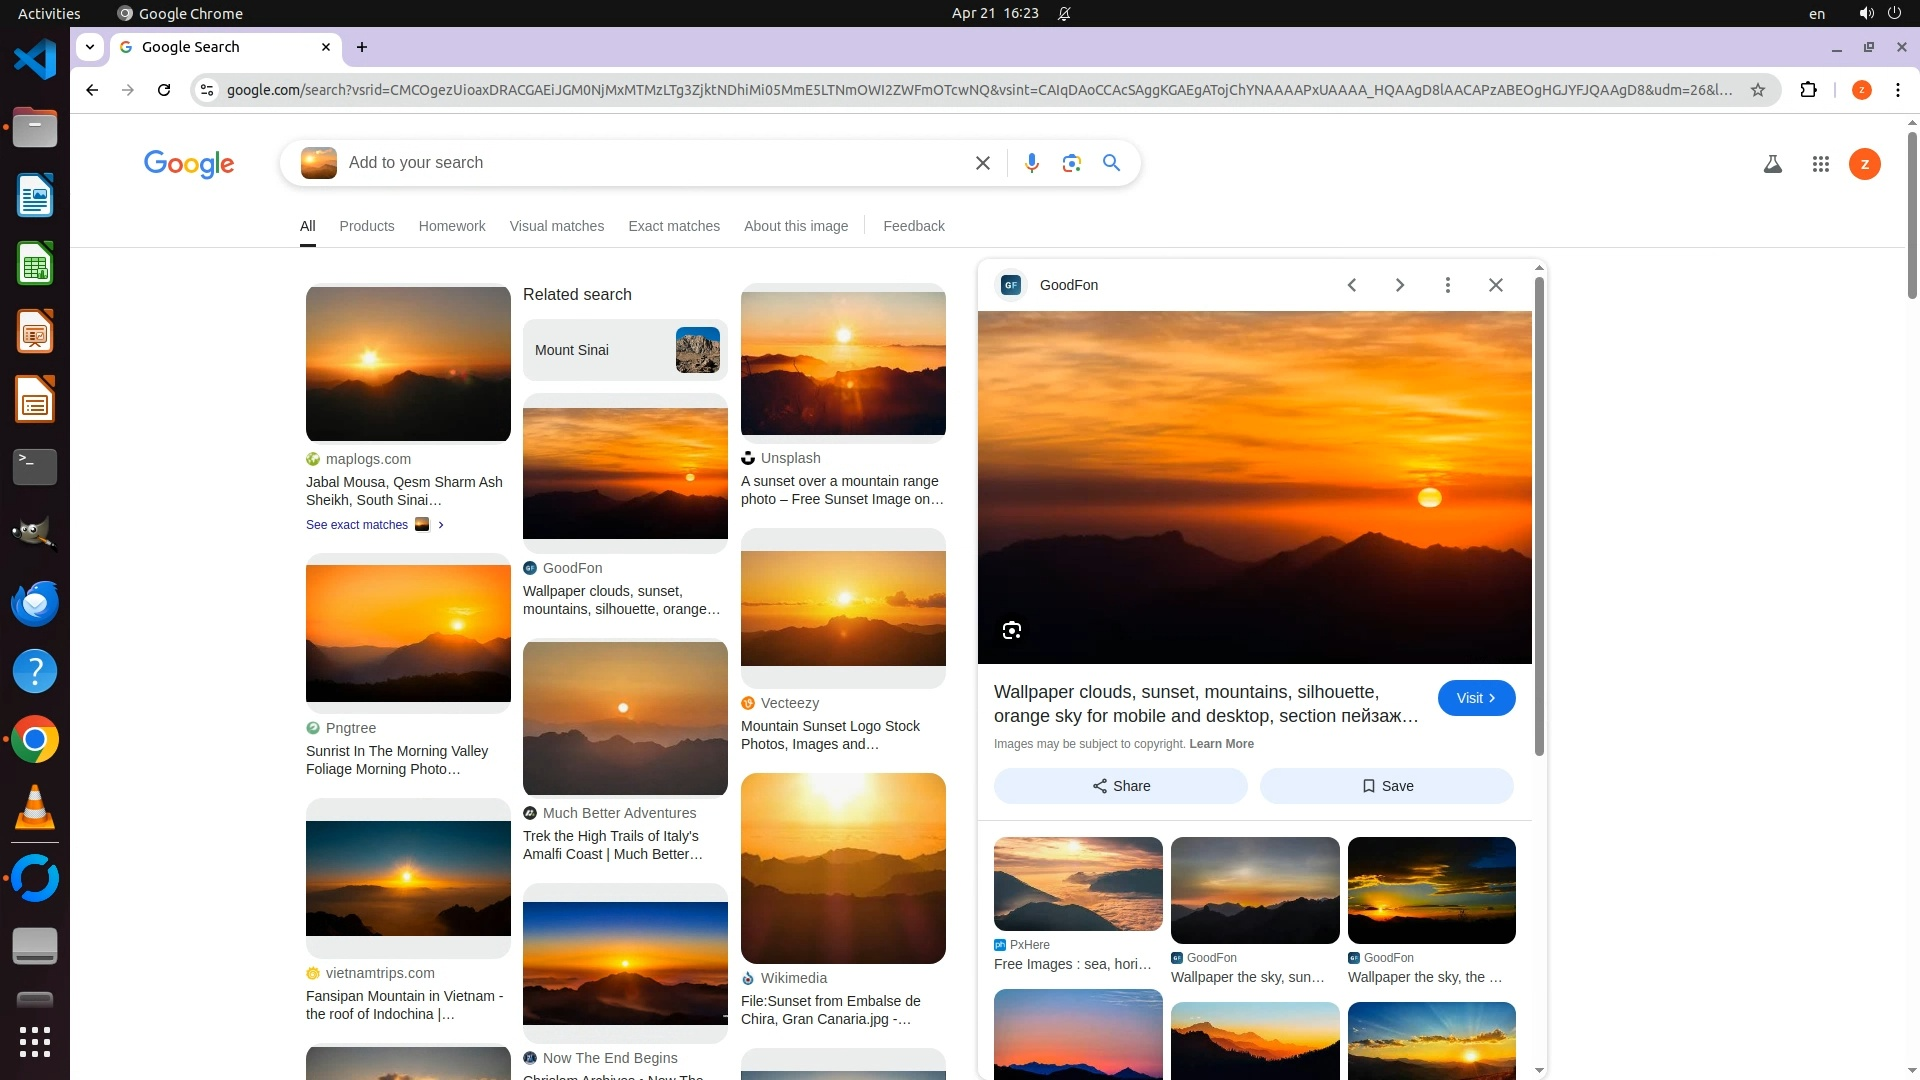Open the Mount Sinai related search chip
The height and width of the screenshot is (1080, 1920).
click(624, 350)
